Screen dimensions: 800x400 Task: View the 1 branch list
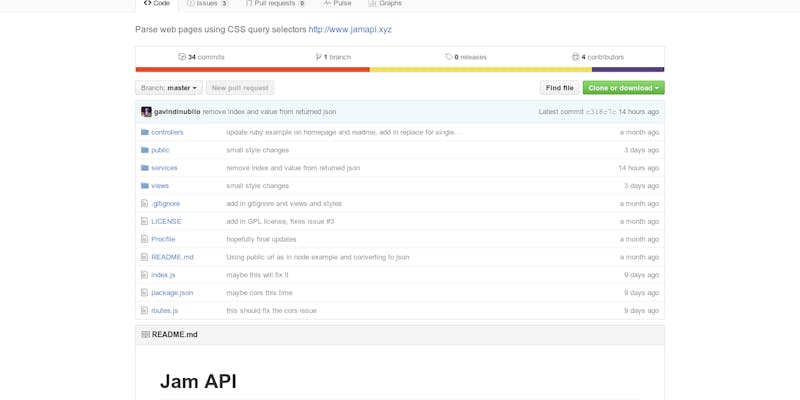[x=333, y=57]
